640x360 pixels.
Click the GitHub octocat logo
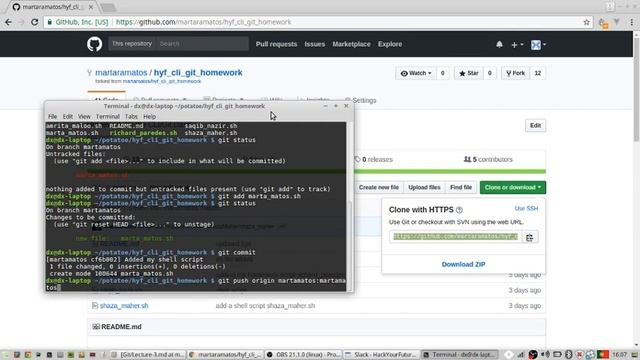(x=94, y=44)
